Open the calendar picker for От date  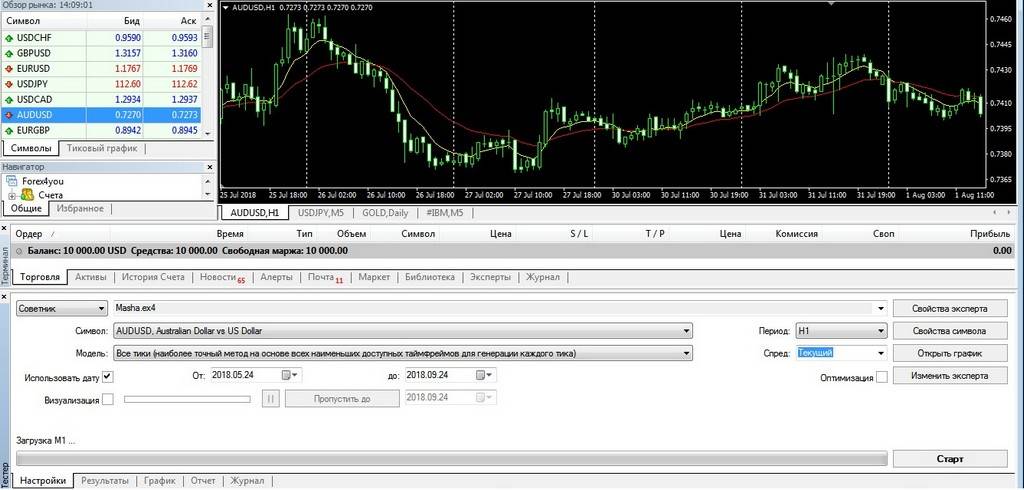(x=288, y=375)
